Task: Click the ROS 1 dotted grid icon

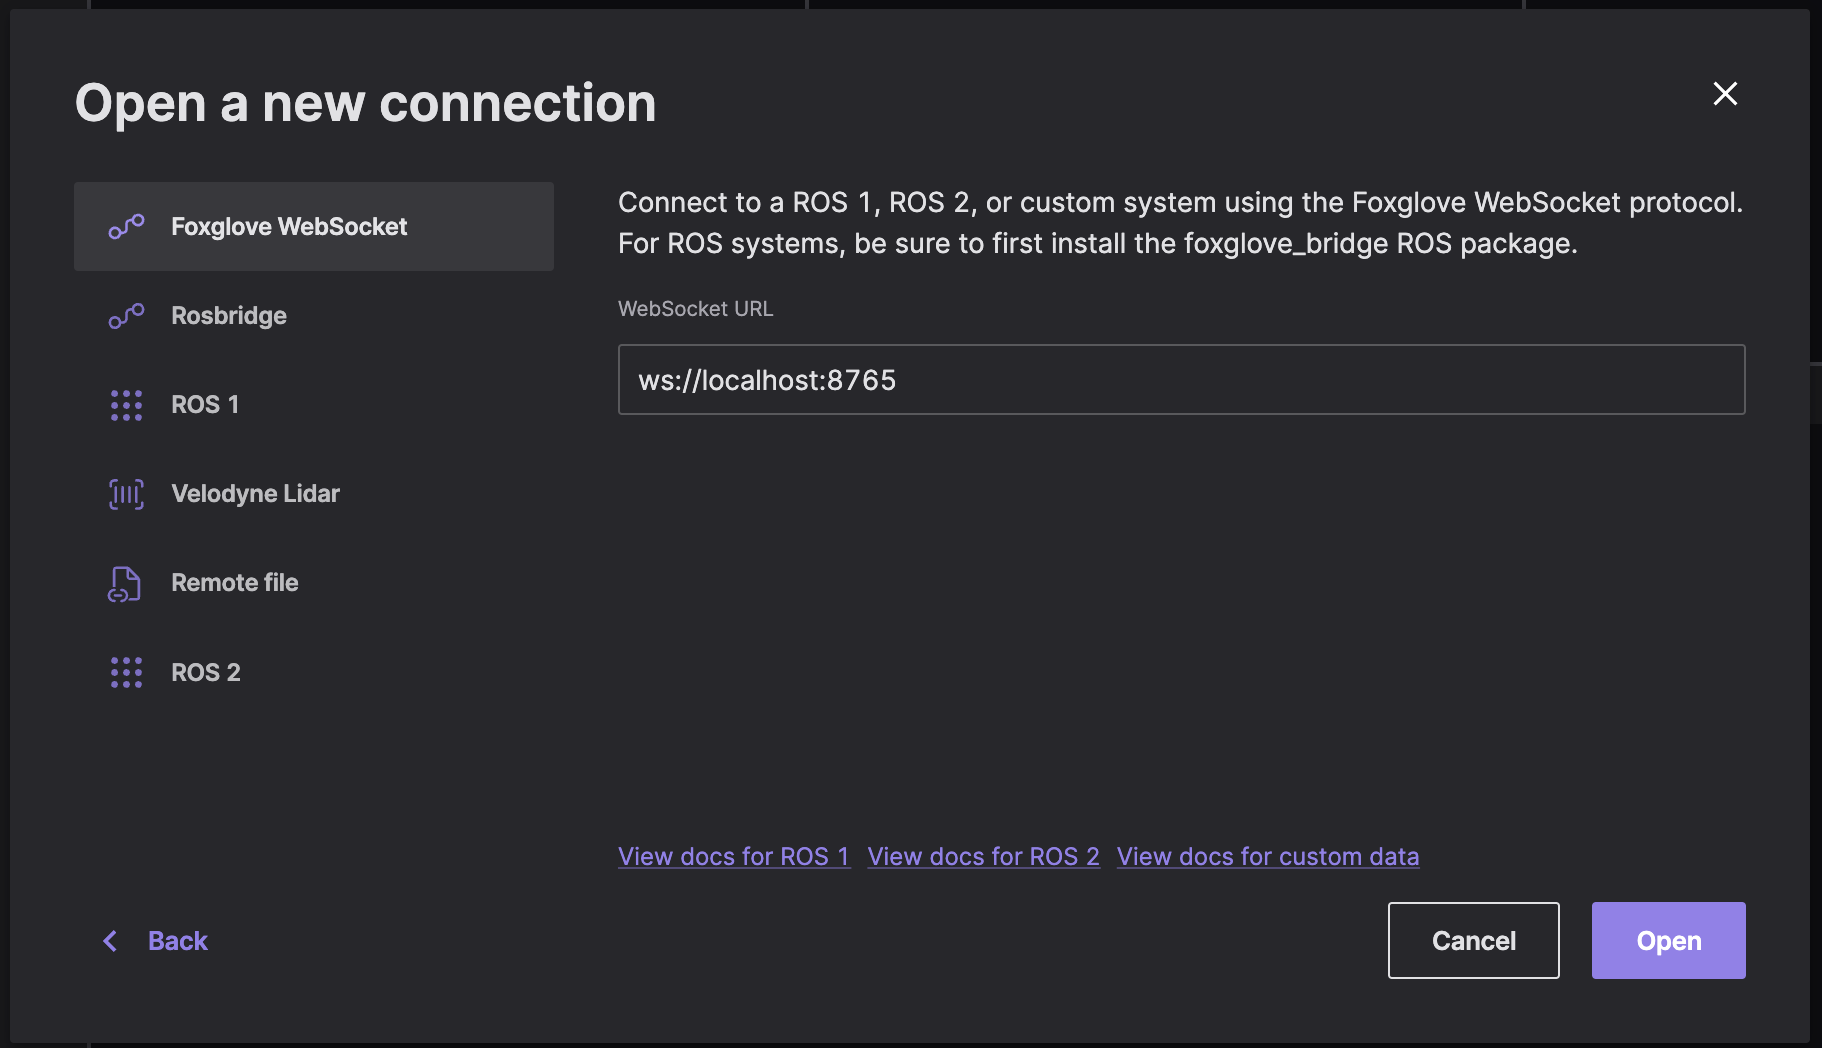Action: point(126,405)
